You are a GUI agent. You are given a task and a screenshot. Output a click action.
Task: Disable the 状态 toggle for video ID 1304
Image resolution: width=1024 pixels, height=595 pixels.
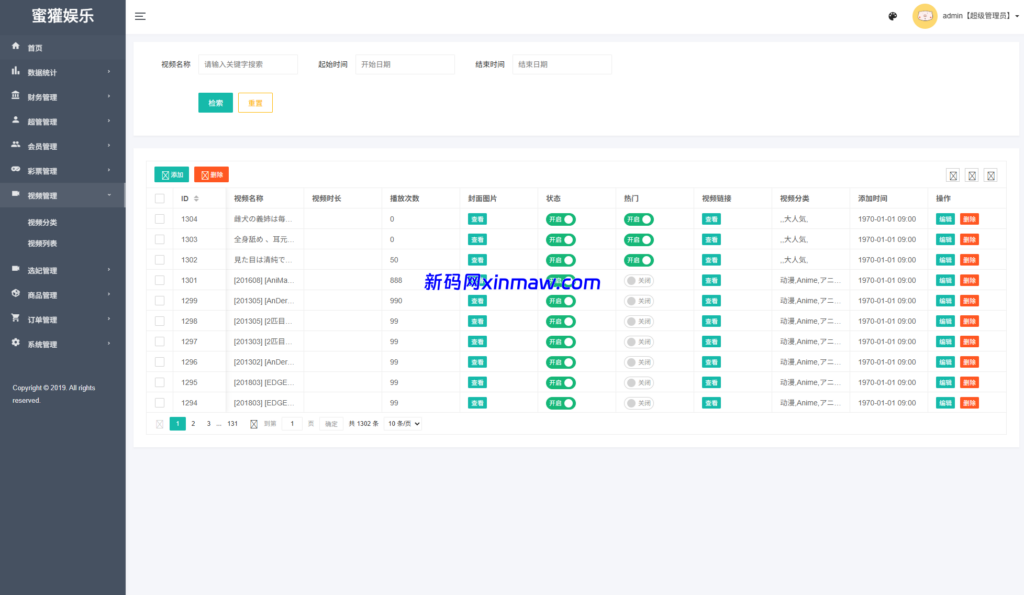click(x=562, y=219)
